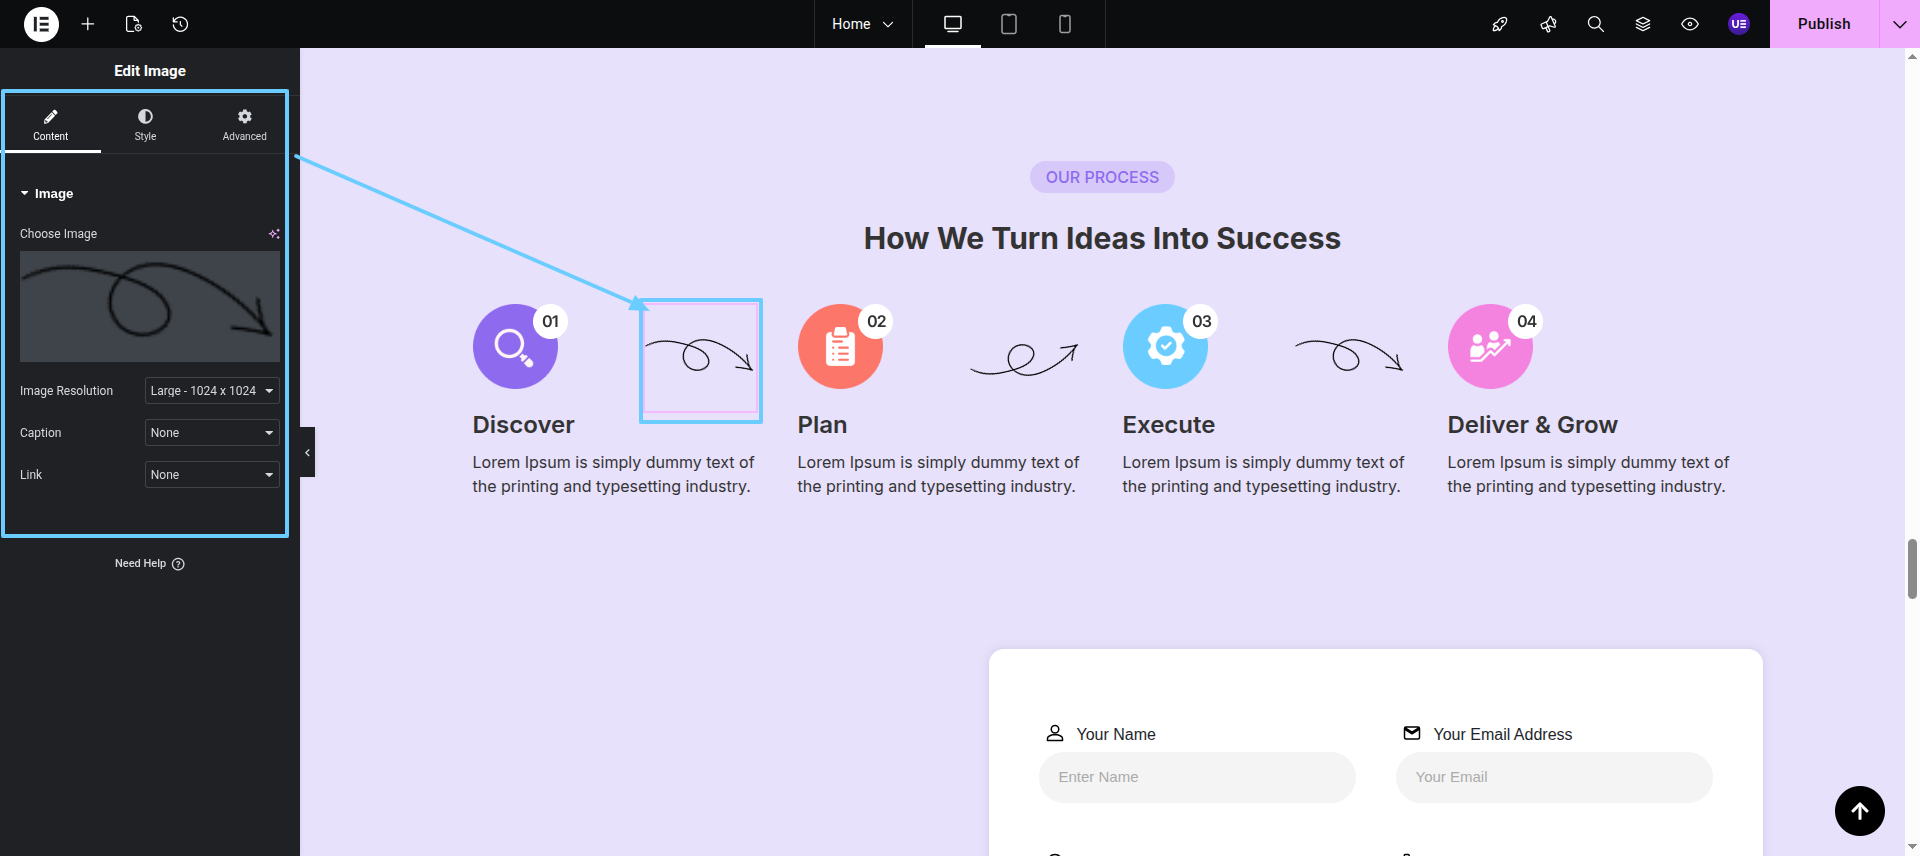Open the Document Settings page icon
Image resolution: width=1920 pixels, height=856 pixels.
(133, 24)
